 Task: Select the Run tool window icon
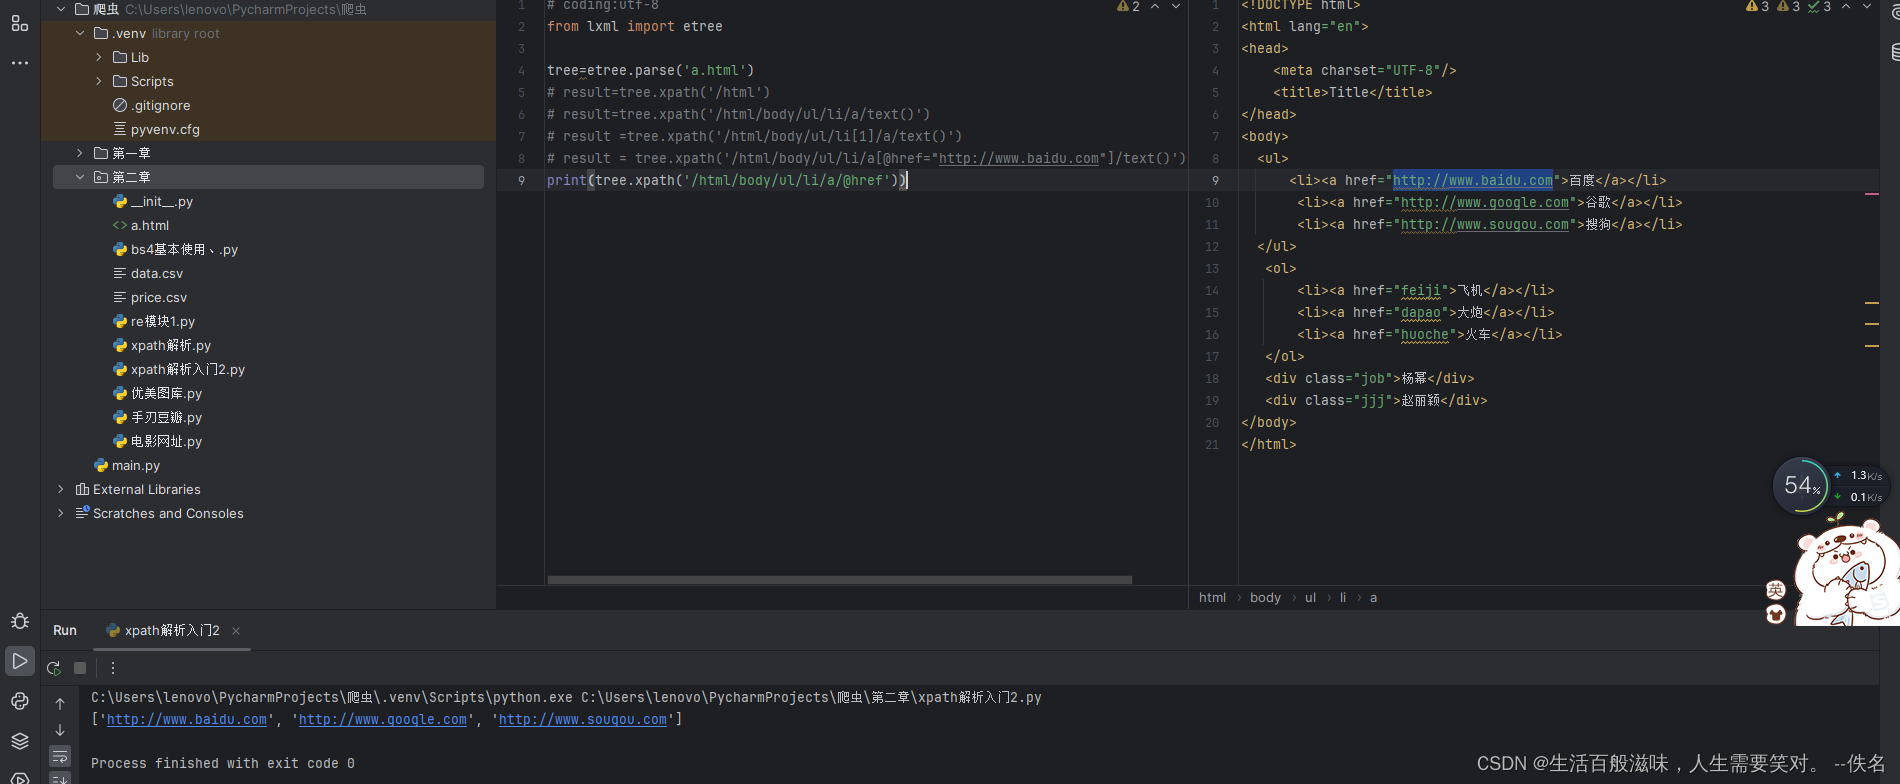coord(20,661)
